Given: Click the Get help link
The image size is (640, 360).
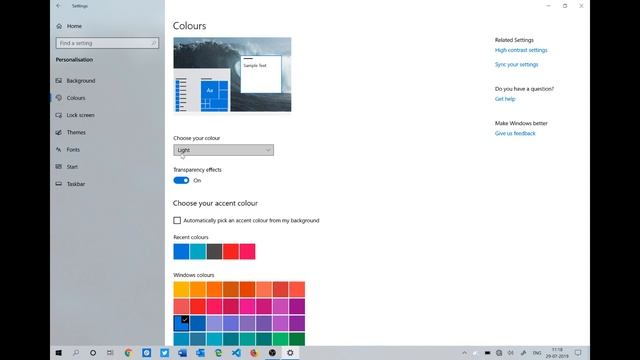Looking at the screenshot, I should coord(505,99).
